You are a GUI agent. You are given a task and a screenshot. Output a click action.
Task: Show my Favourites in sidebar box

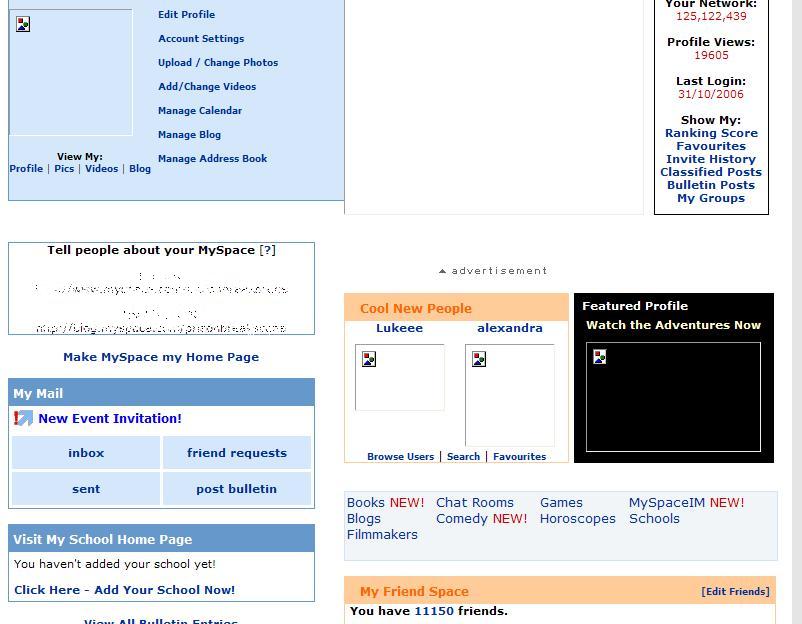pos(711,146)
